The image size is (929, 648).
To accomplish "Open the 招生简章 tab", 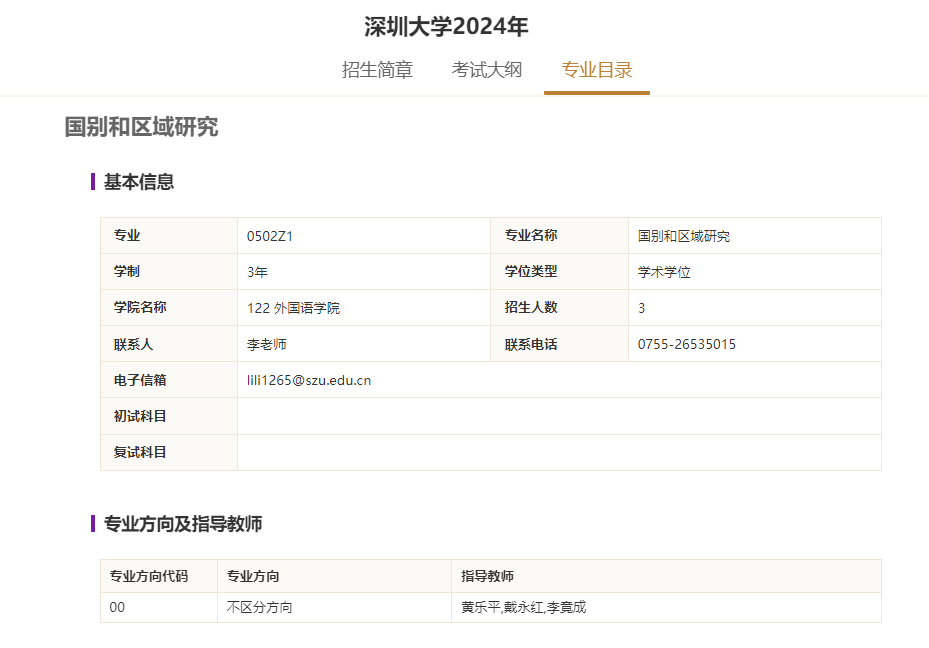I will click(377, 70).
